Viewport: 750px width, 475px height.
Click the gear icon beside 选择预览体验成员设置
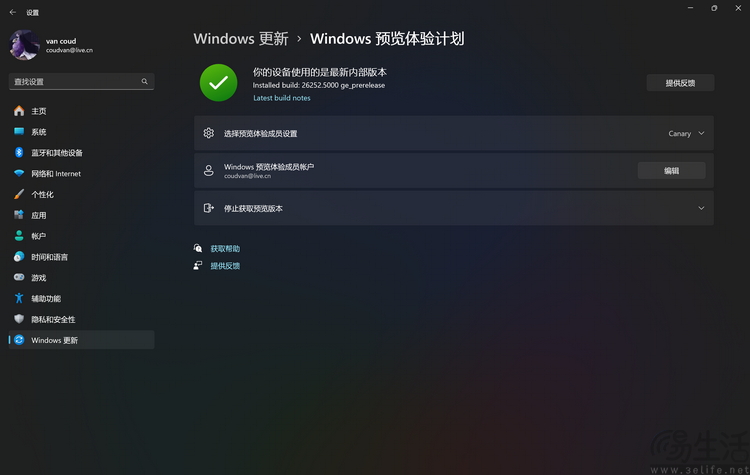click(209, 133)
